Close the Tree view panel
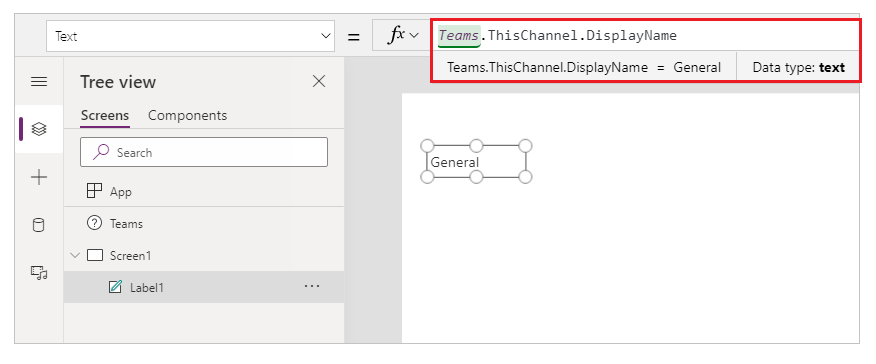The image size is (876, 364). pyautogui.click(x=318, y=82)
